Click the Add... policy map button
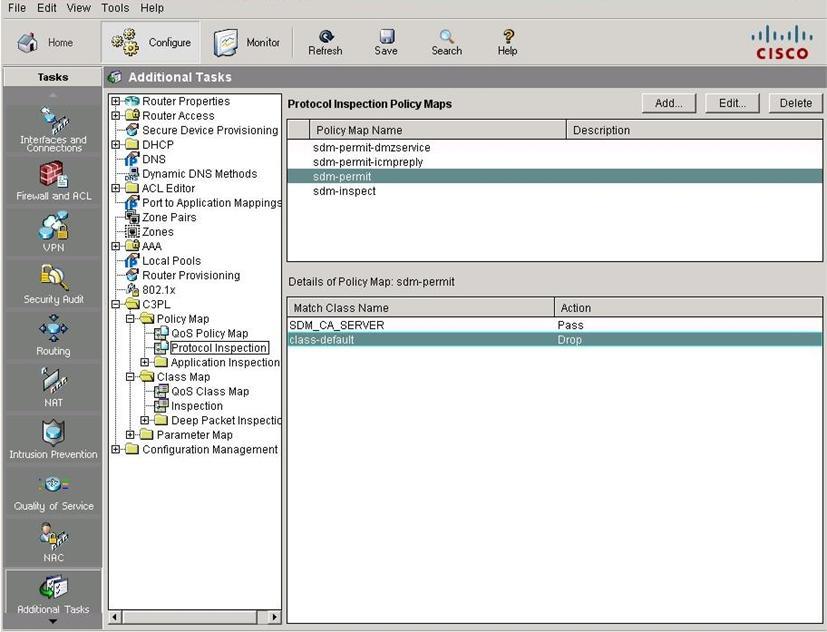The height and width of the screenshot is (632, 827). [669, 103]
